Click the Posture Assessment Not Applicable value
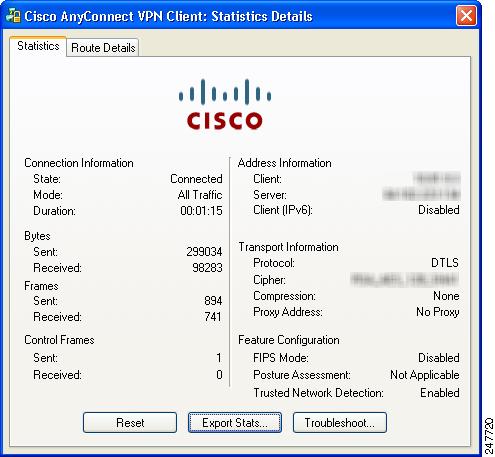495x457 pixels. tap(425, 375)
